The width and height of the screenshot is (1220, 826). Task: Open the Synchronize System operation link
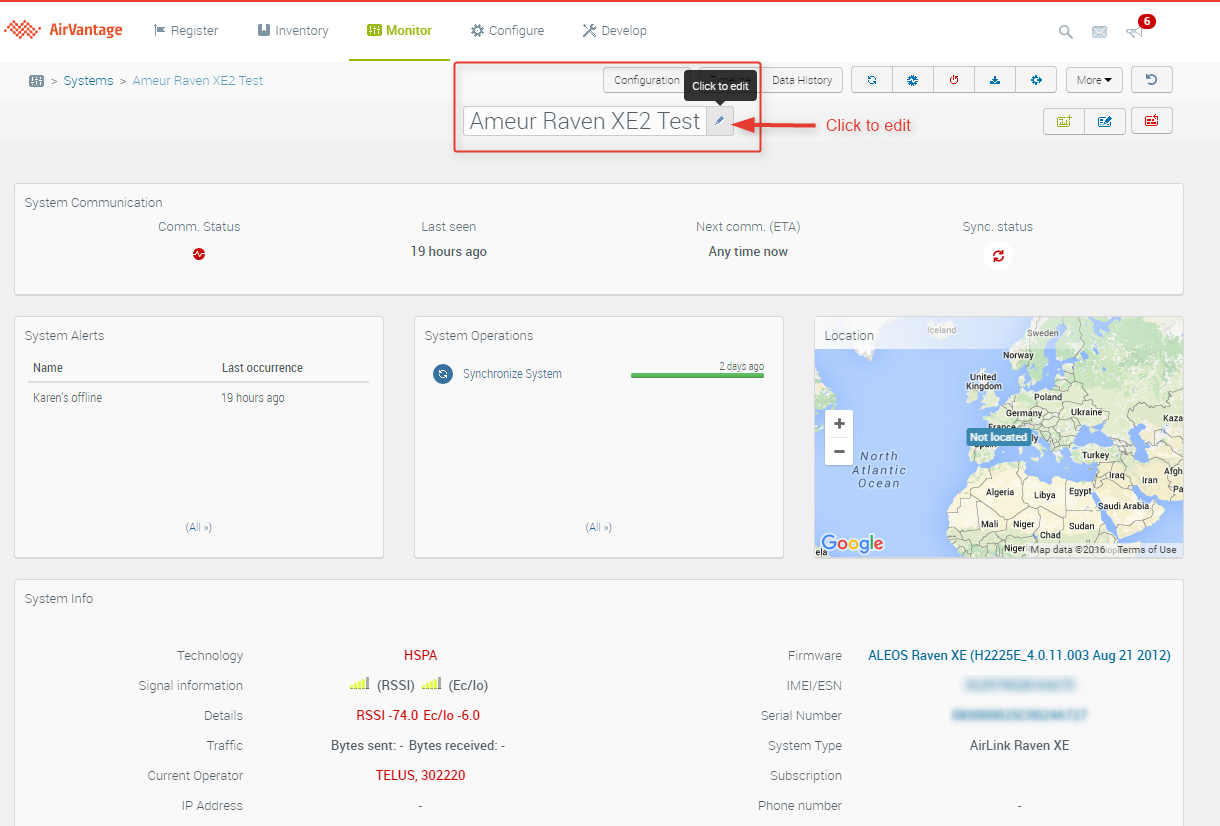click(x=512, y=374)
